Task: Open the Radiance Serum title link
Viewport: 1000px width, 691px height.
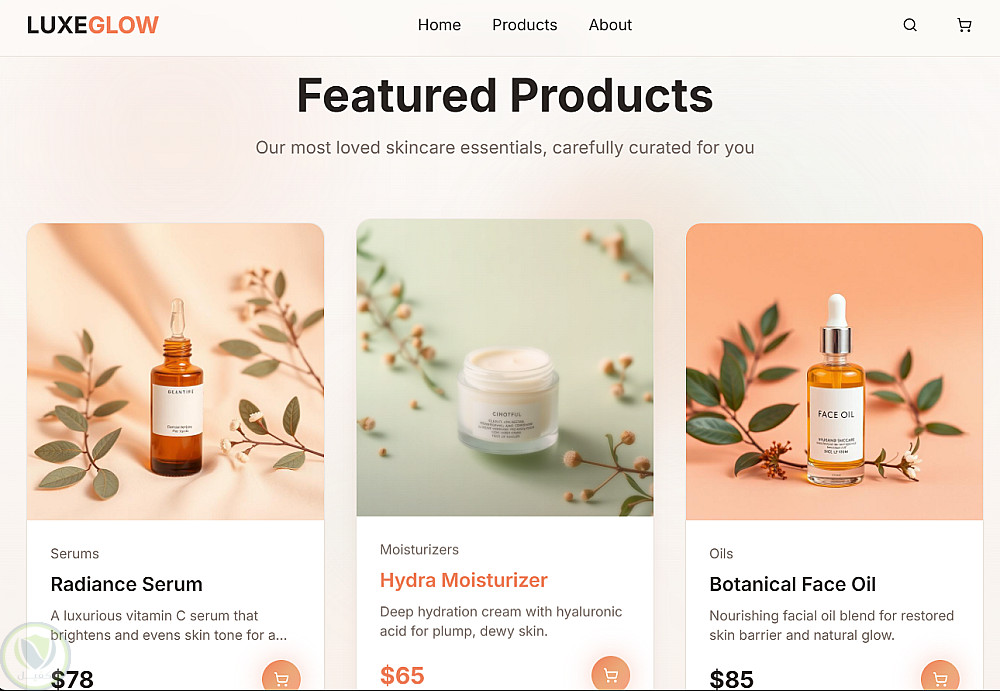Action: (126, 584)
